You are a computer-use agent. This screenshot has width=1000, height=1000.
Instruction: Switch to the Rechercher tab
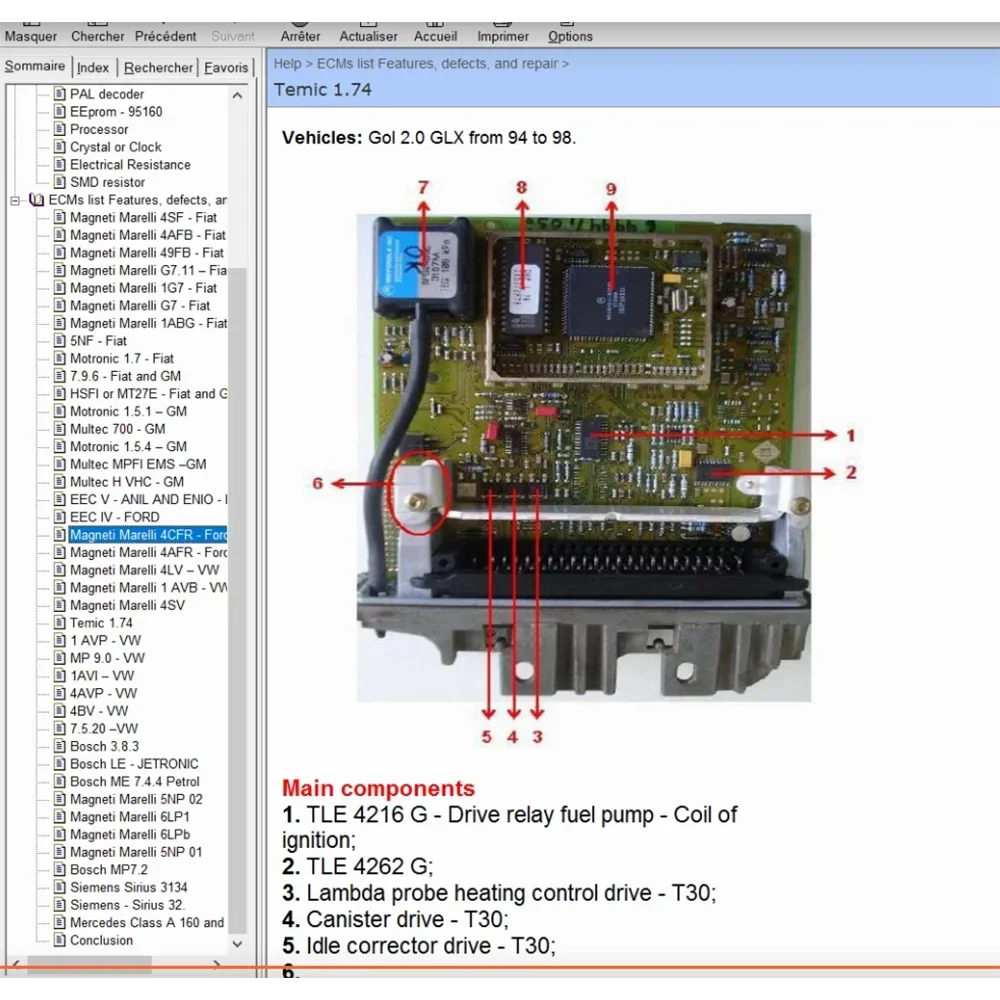pyautogui.click(x=158, y=68)
